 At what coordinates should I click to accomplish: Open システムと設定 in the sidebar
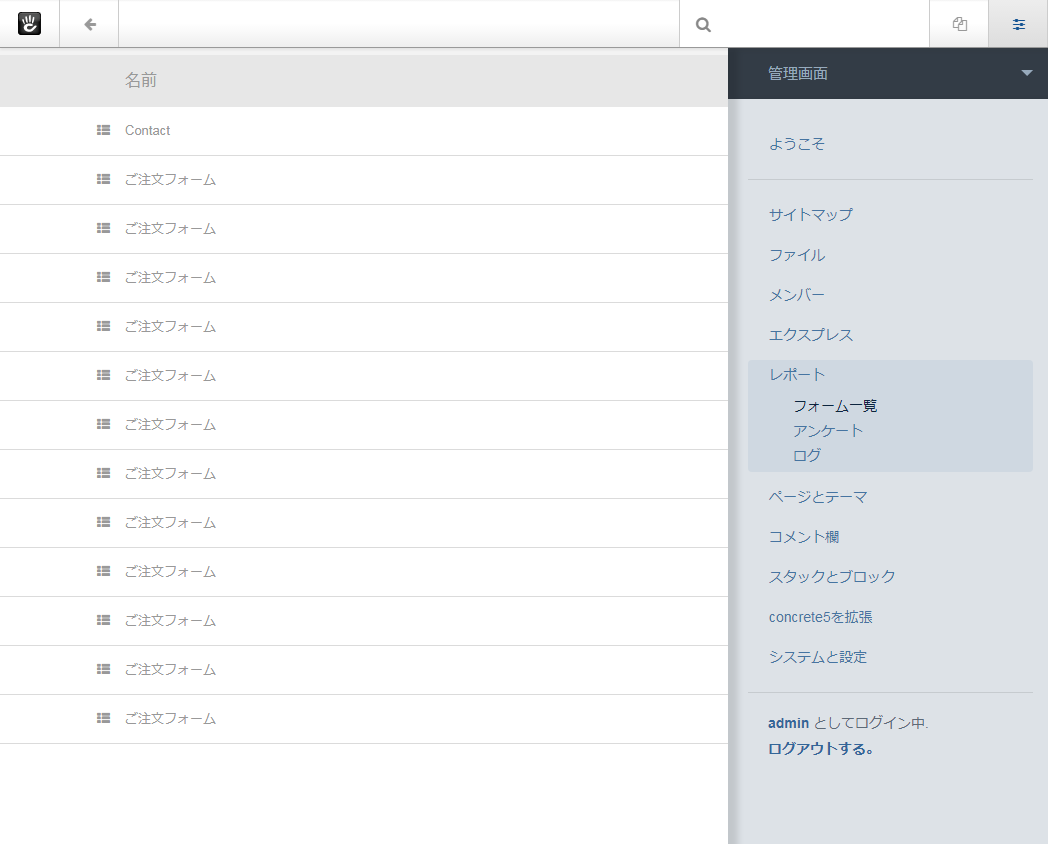click(x=818, y=657)
